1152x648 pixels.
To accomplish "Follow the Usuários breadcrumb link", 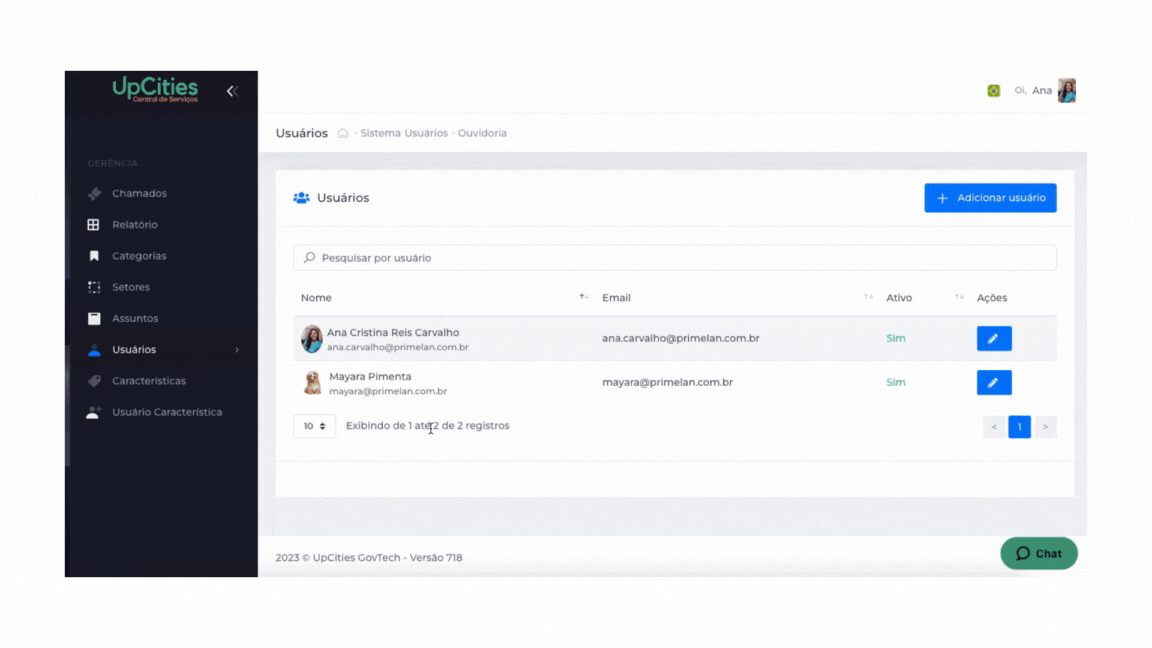I will pyautogui.click(x=426, y=133).
